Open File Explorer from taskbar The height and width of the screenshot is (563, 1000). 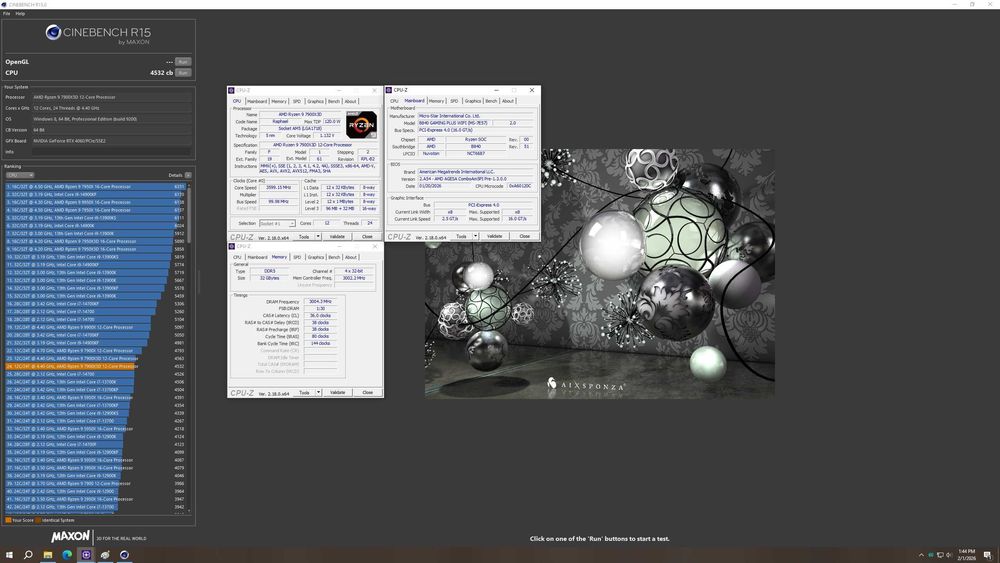pyautogui.click(x=47, y=555)
